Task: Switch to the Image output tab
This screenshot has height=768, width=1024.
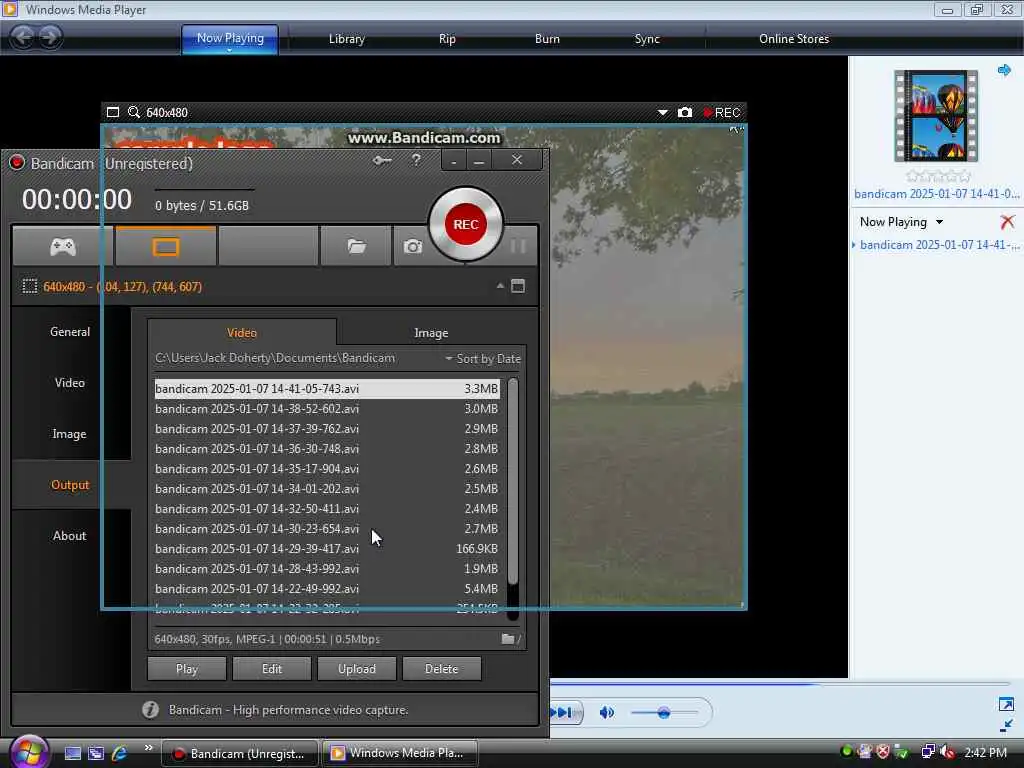Action: (x=431, y=332)
